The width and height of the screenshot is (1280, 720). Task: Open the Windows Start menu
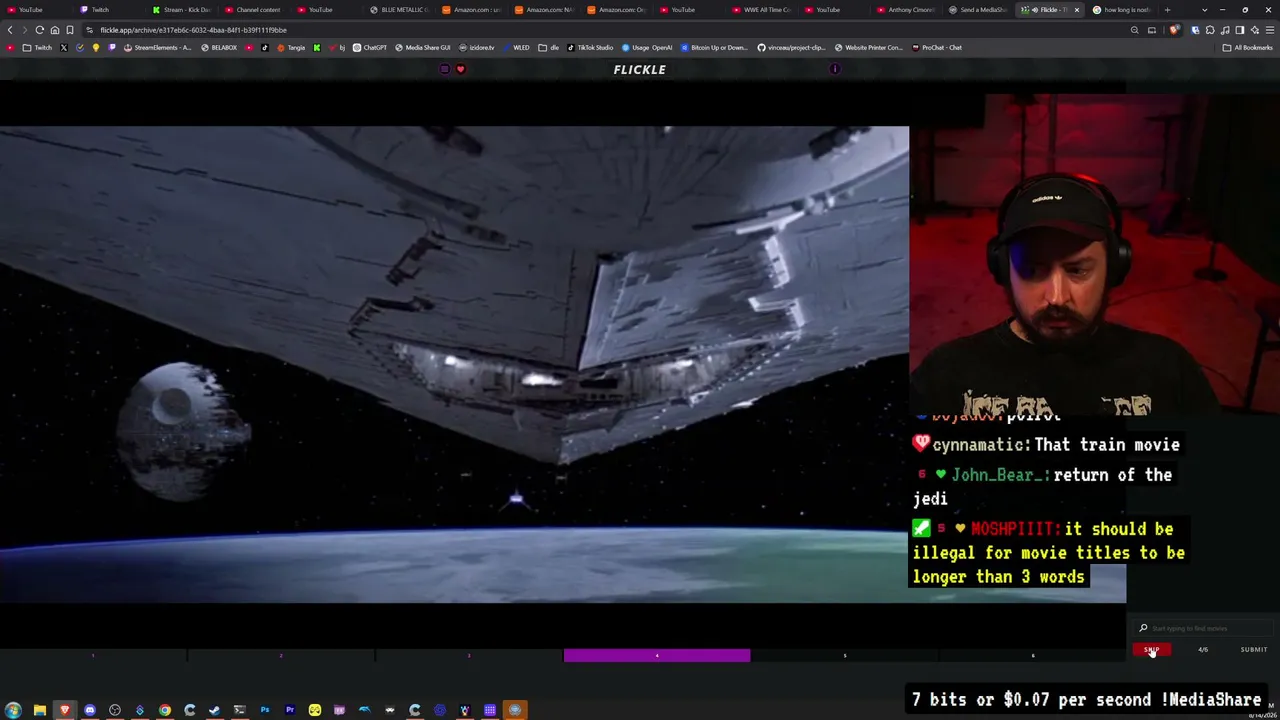click(14, 710)
